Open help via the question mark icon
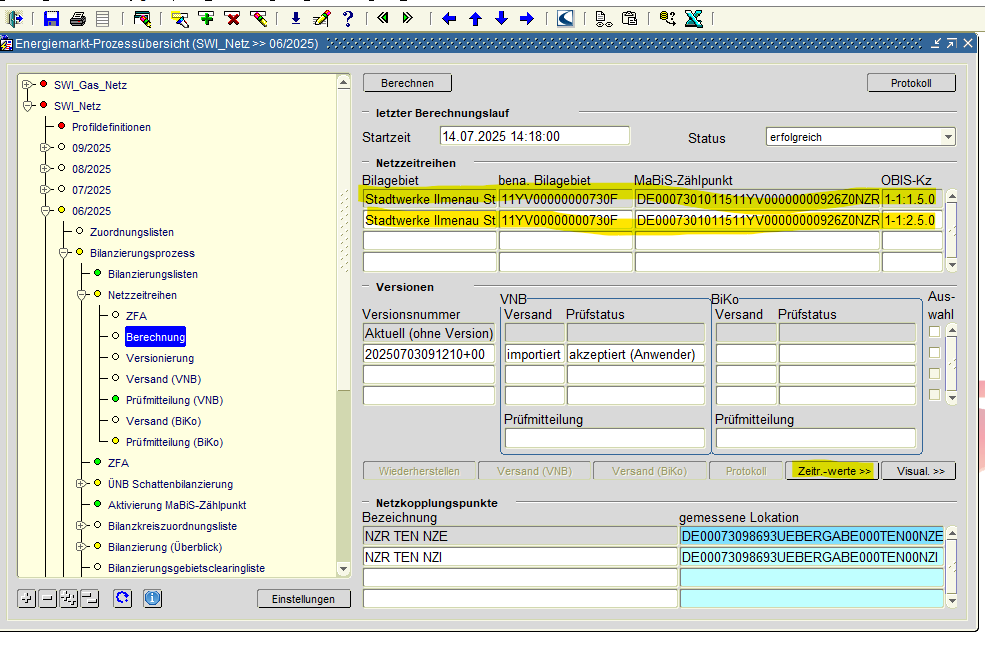 [347, 18]
